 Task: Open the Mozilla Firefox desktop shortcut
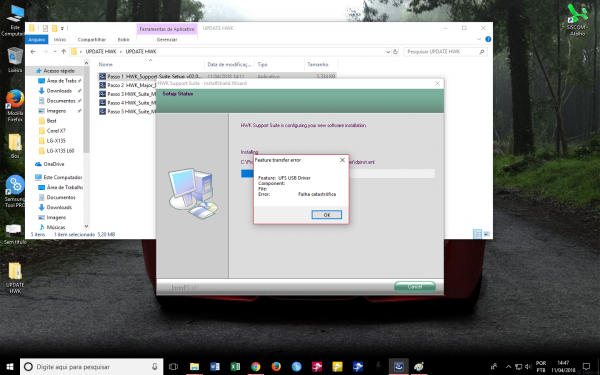(x=15, y=106)
